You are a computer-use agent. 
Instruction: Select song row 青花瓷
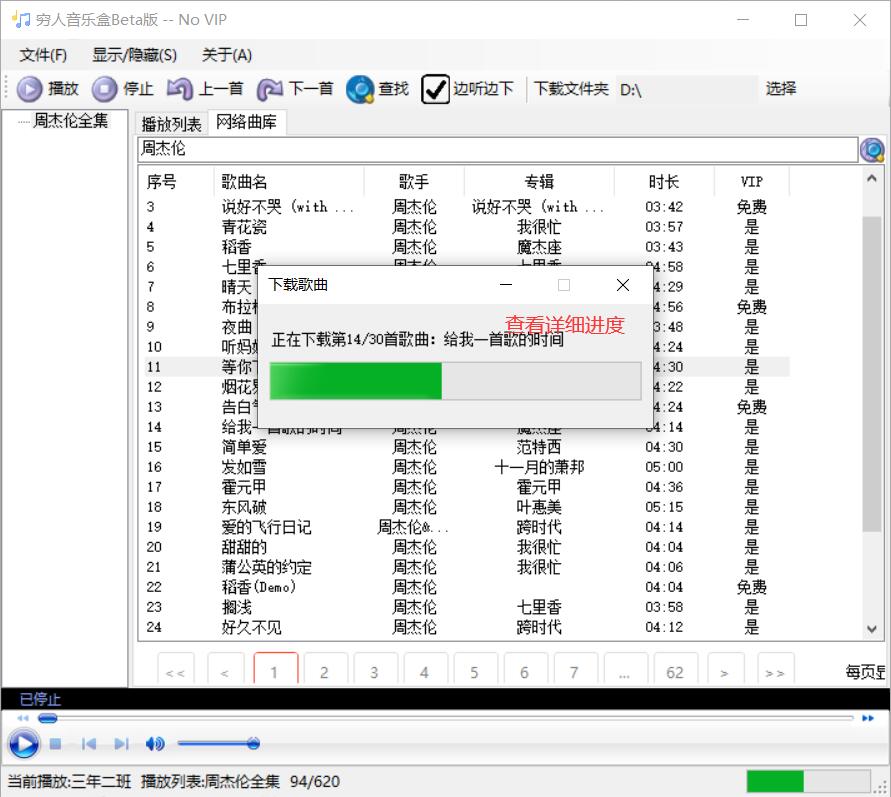point(466,227)
